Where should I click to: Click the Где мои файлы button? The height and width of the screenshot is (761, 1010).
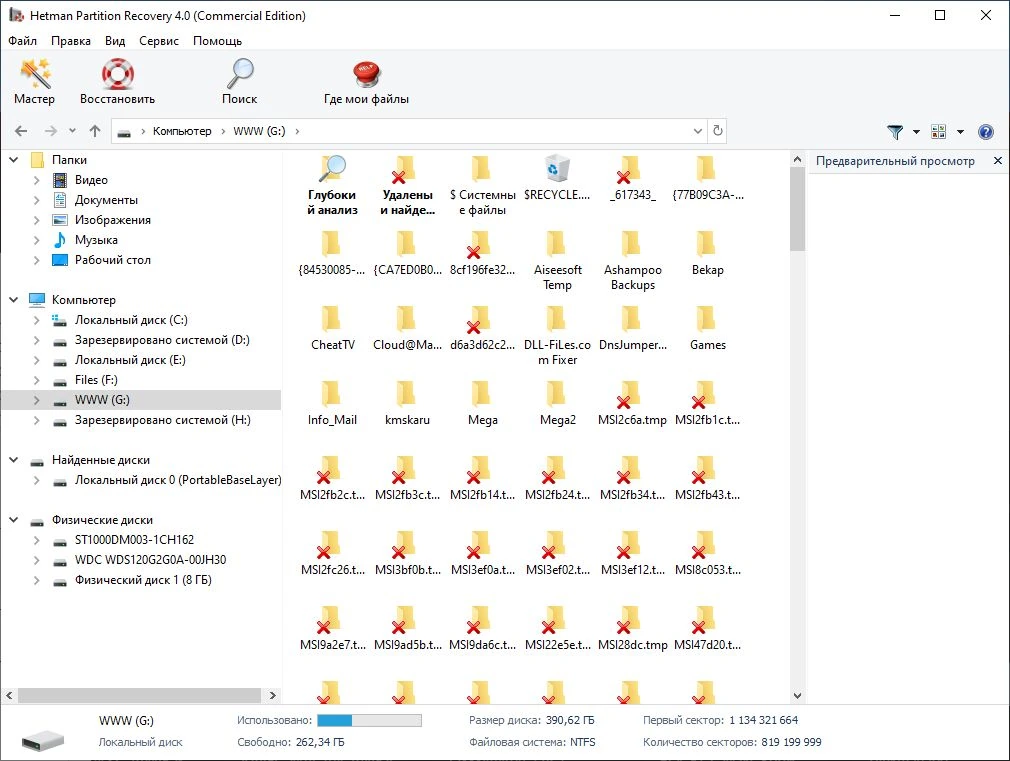[366, 81]
